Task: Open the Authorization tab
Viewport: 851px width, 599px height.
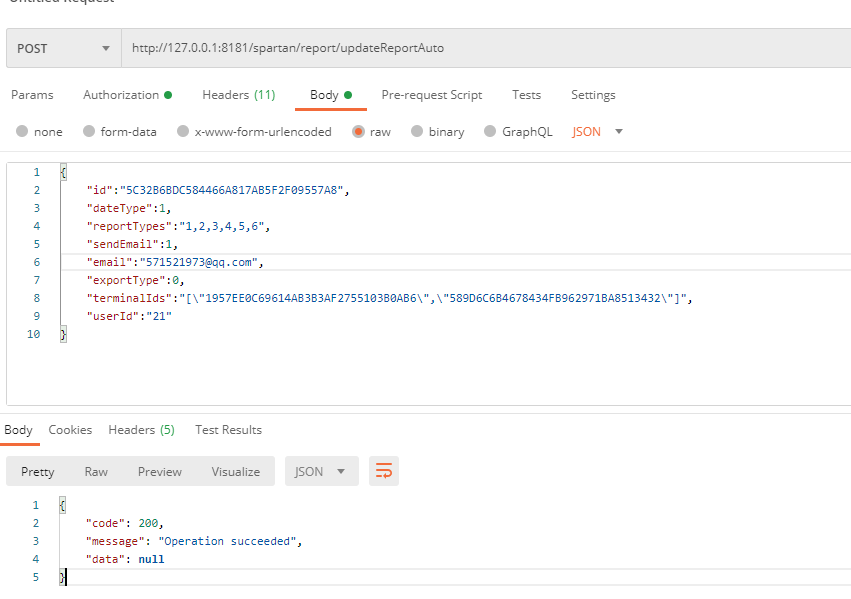Action: pyautogui.click(x=127, y=95)
